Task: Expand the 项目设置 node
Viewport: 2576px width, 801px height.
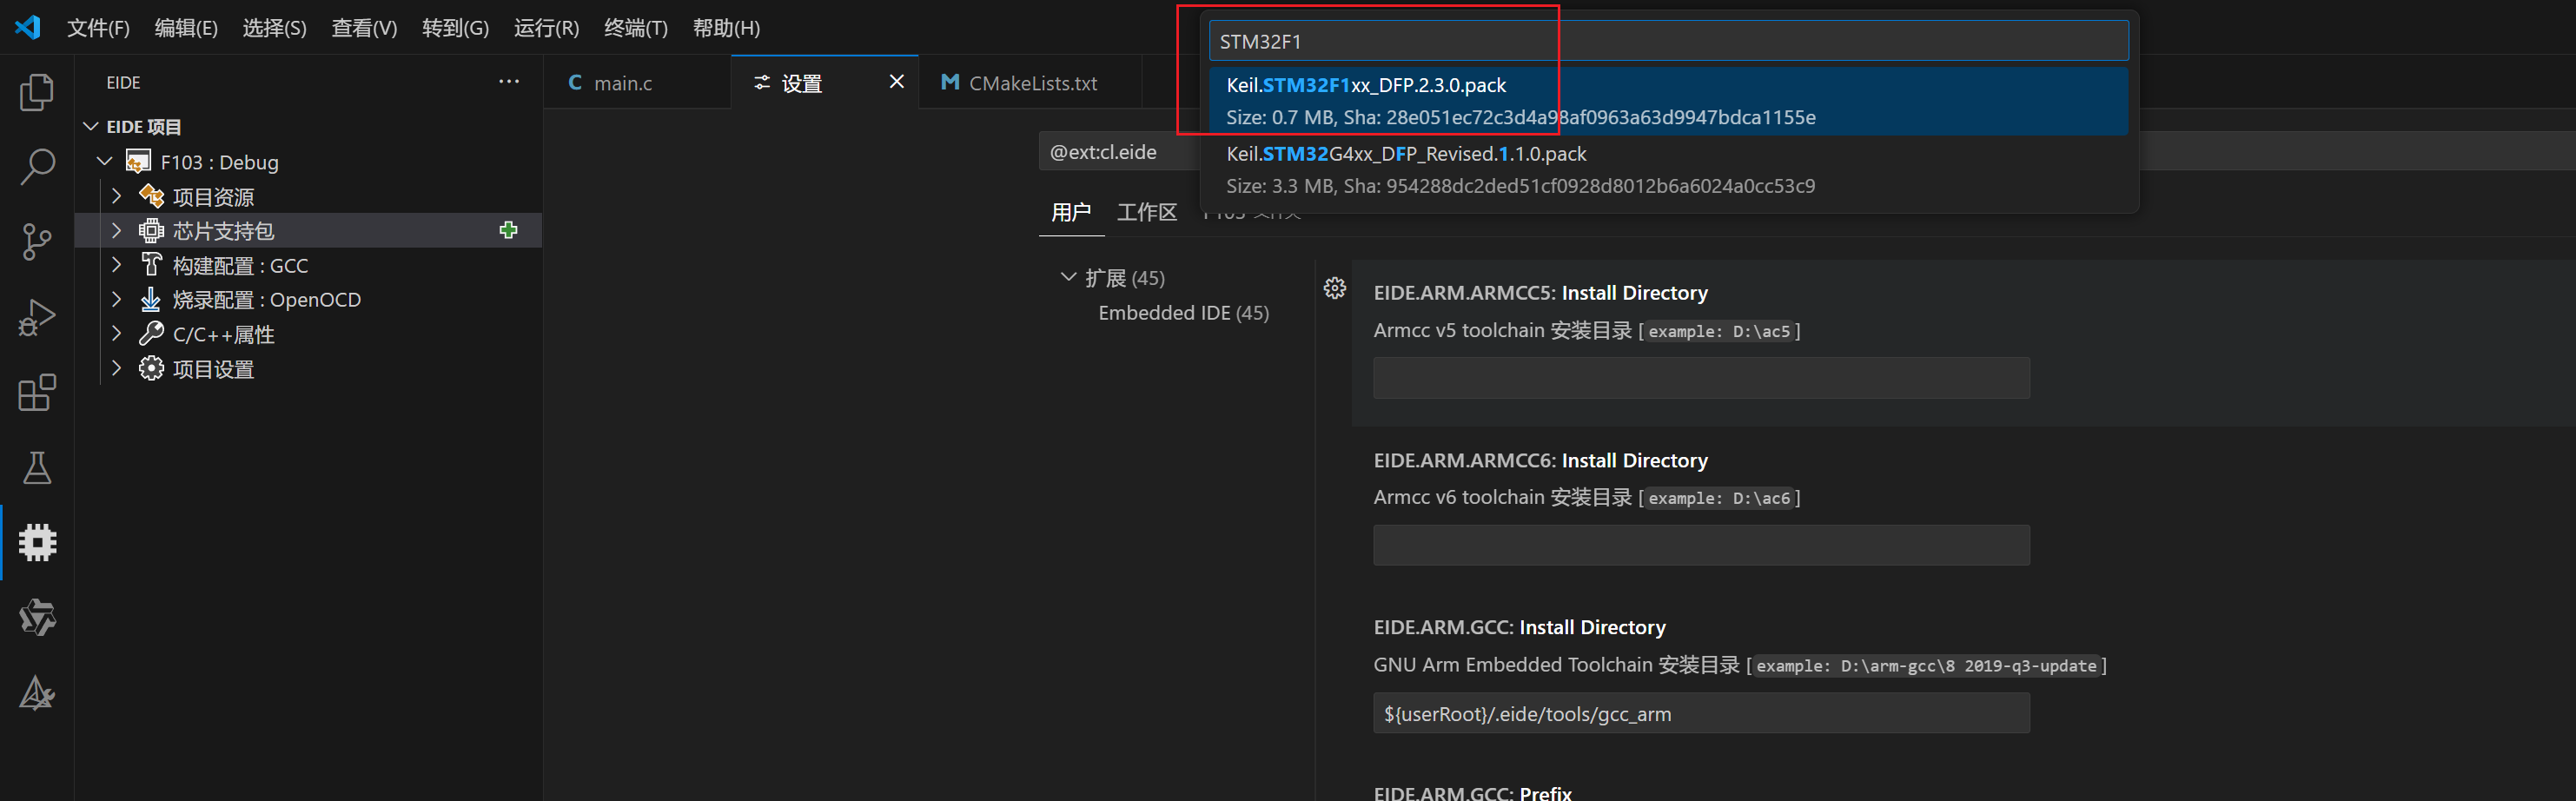Action: pos(117,368)
